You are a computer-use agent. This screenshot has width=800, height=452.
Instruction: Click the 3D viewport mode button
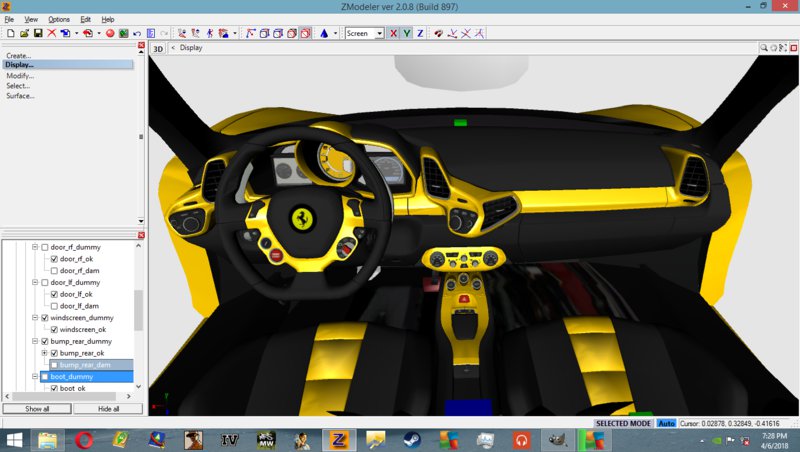coord(158,48)
